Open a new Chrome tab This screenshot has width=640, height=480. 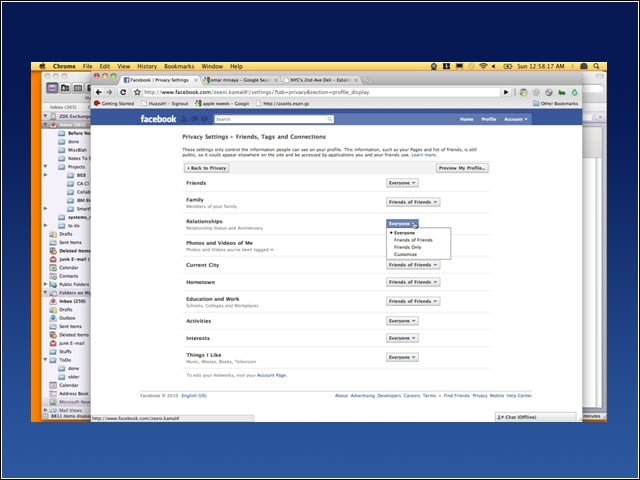(x=367, y=80)
